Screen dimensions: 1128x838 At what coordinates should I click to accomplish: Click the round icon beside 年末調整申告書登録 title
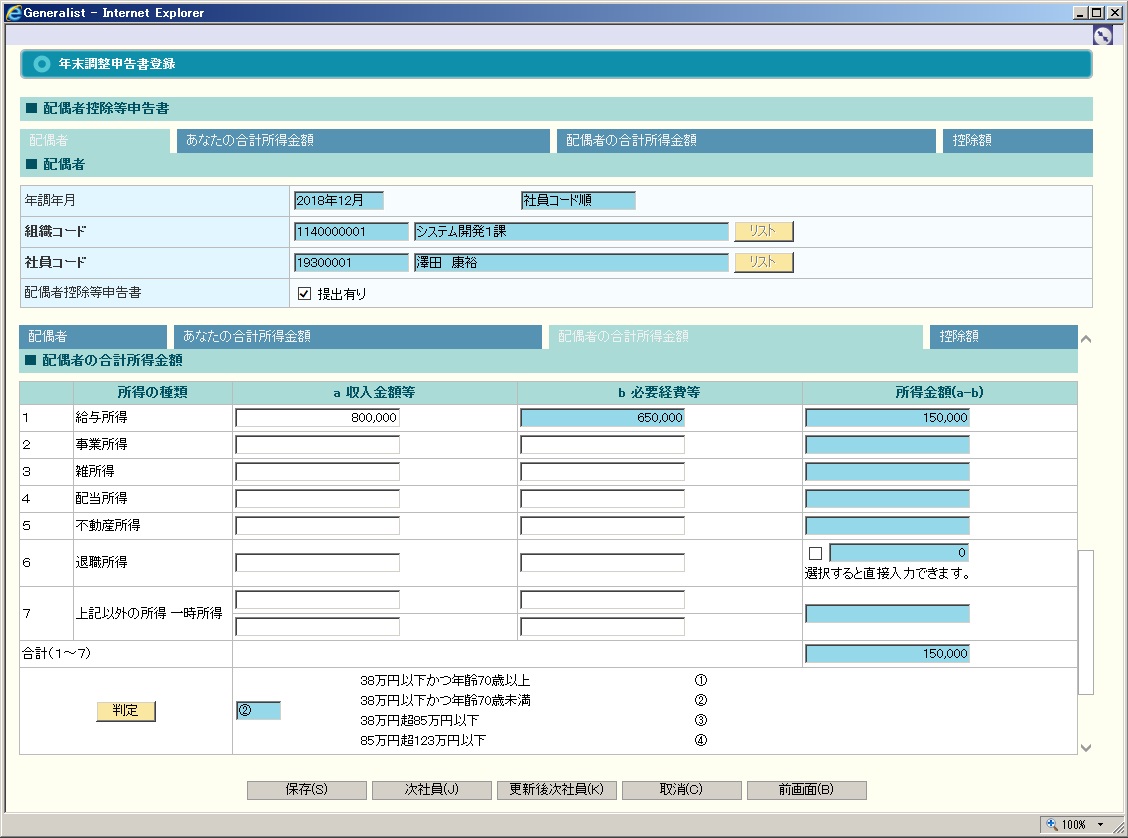(x=41, y=64)
